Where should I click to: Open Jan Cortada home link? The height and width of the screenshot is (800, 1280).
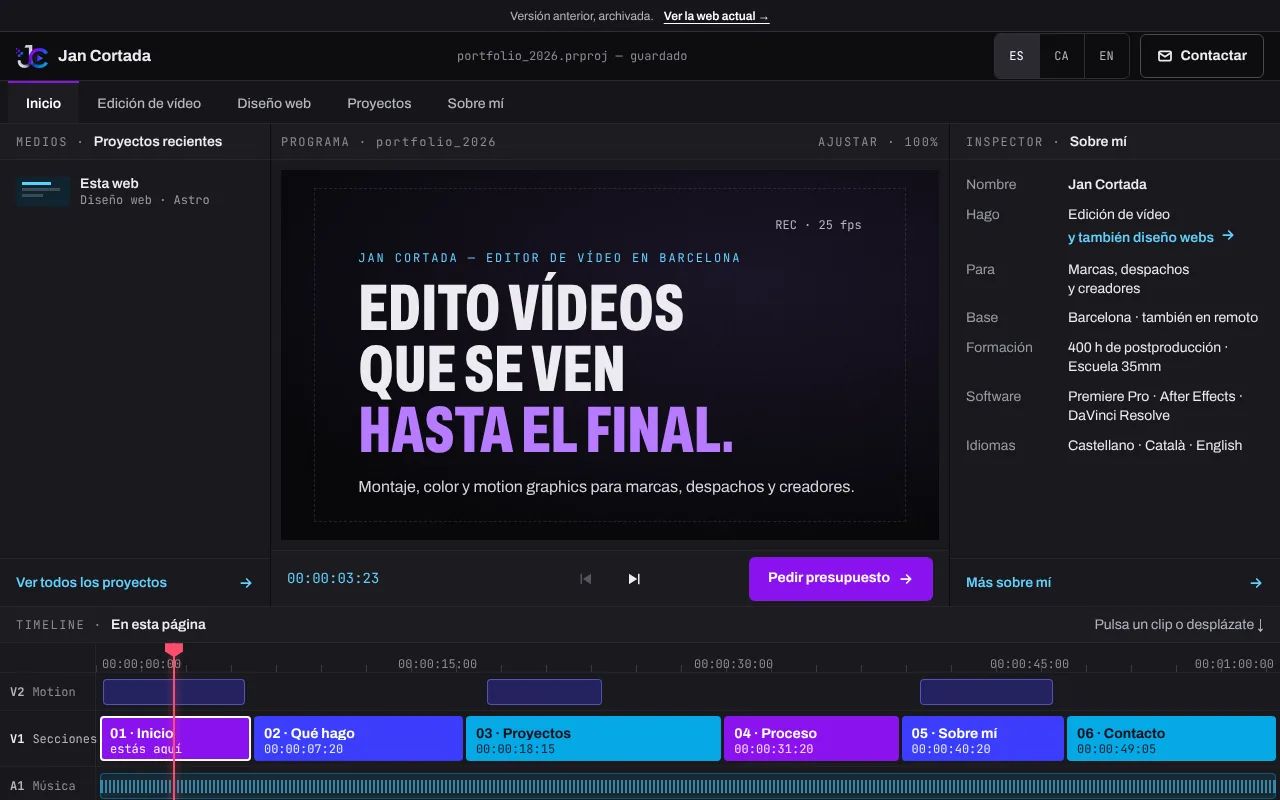pos(84,56)
